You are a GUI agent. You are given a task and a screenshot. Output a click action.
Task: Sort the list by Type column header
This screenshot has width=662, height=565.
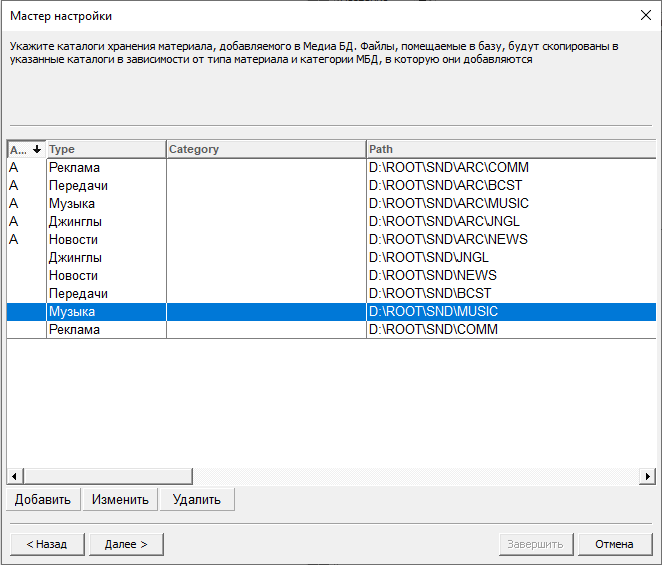[105, 149]
